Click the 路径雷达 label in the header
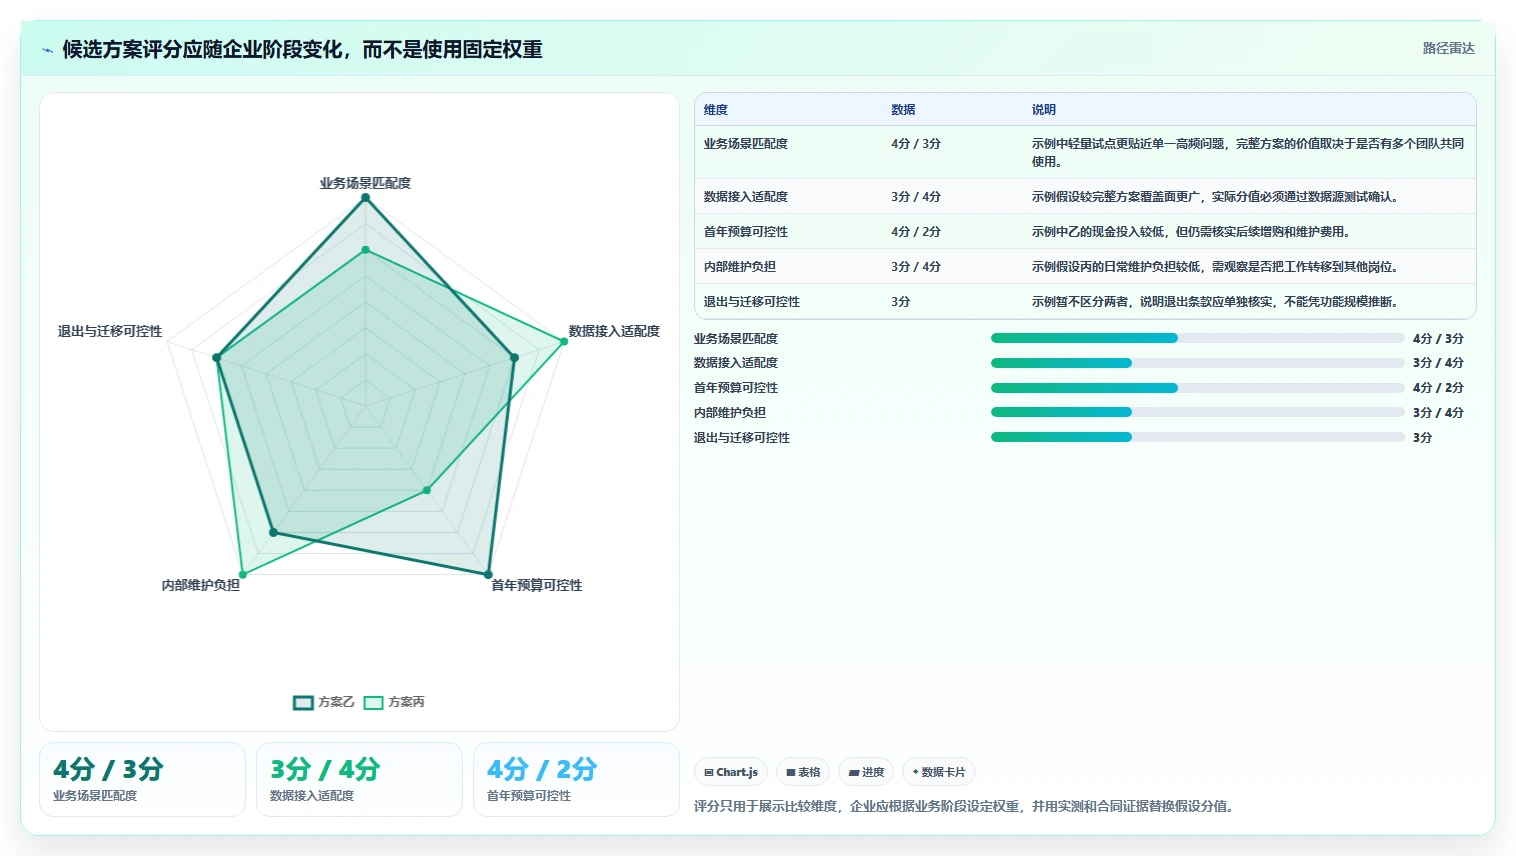1516x856 pixels. click(x=1449, y=48)
